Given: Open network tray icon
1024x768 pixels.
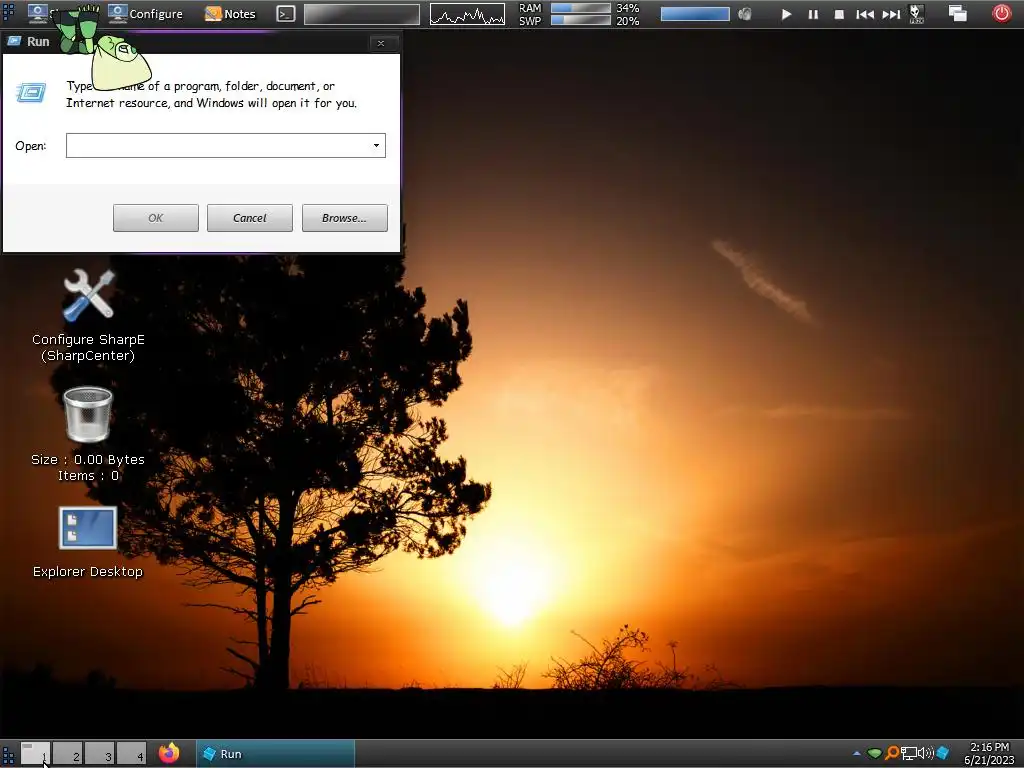Looking at the screenshot, I should (x=908, y=754).
